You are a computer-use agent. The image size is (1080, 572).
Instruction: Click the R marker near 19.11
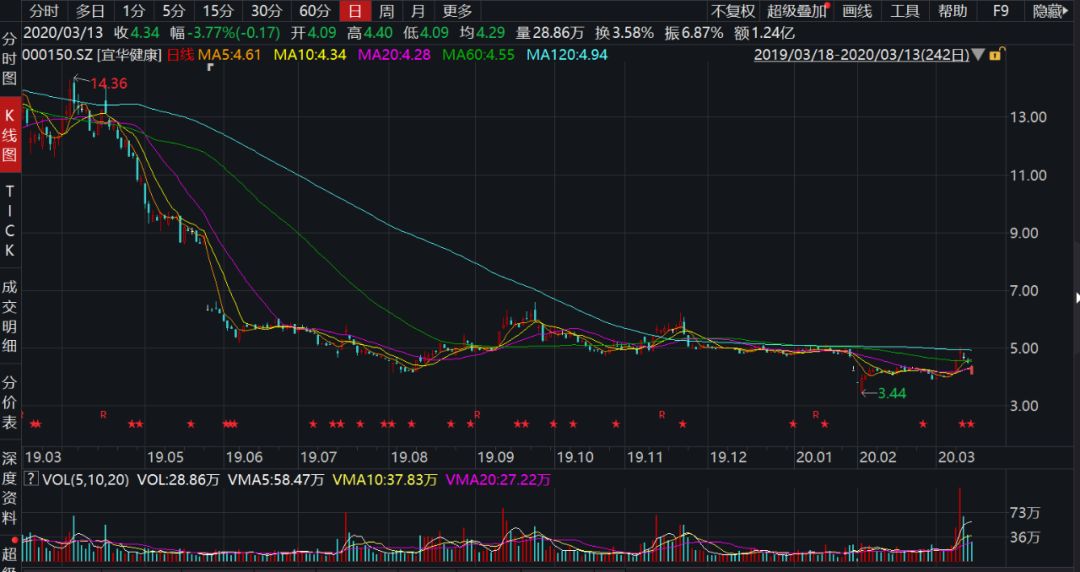661,413
